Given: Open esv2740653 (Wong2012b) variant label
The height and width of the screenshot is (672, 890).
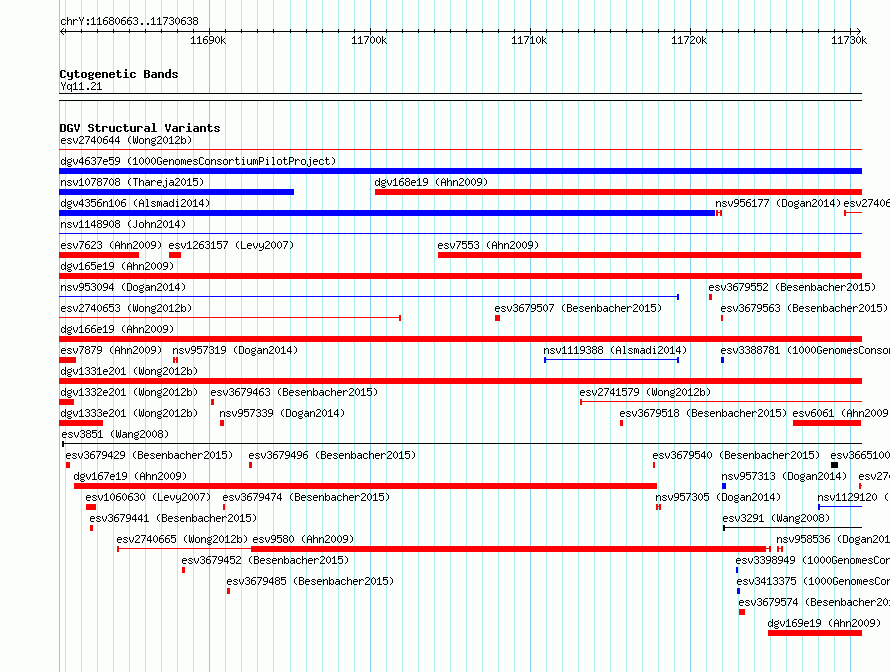Looking at the screenshot, I should tap(126, 308).
